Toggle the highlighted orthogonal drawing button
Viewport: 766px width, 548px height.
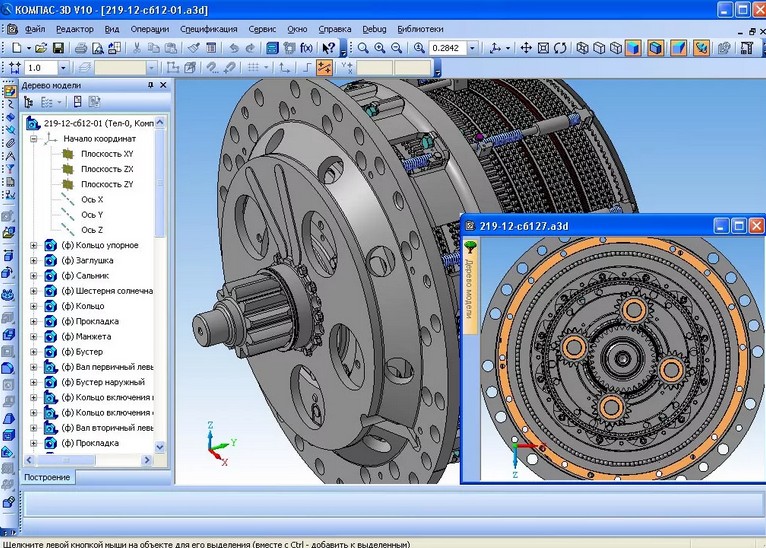click(325, 68)
